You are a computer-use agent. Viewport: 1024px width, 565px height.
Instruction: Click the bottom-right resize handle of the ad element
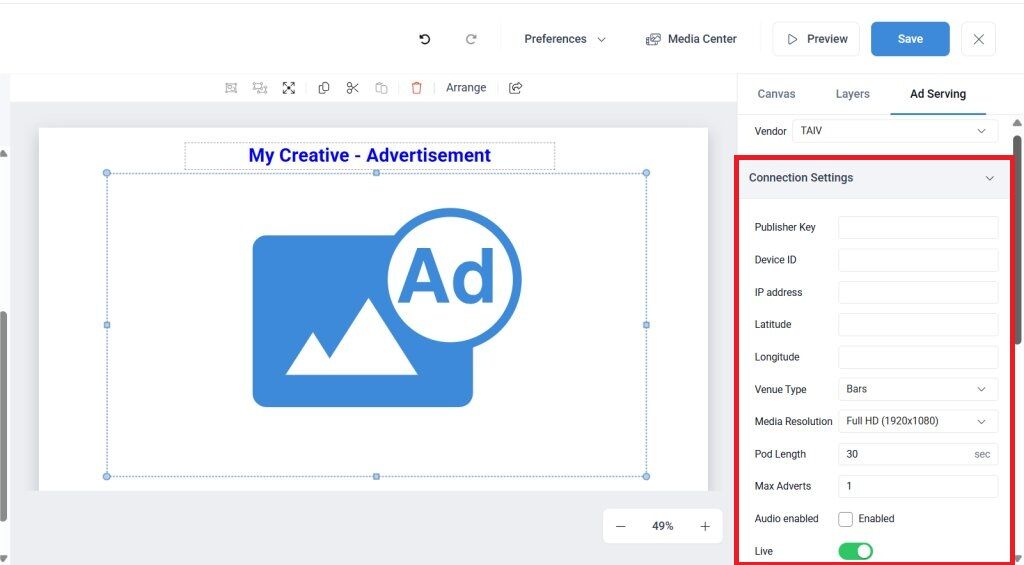[x=646, y=476]
